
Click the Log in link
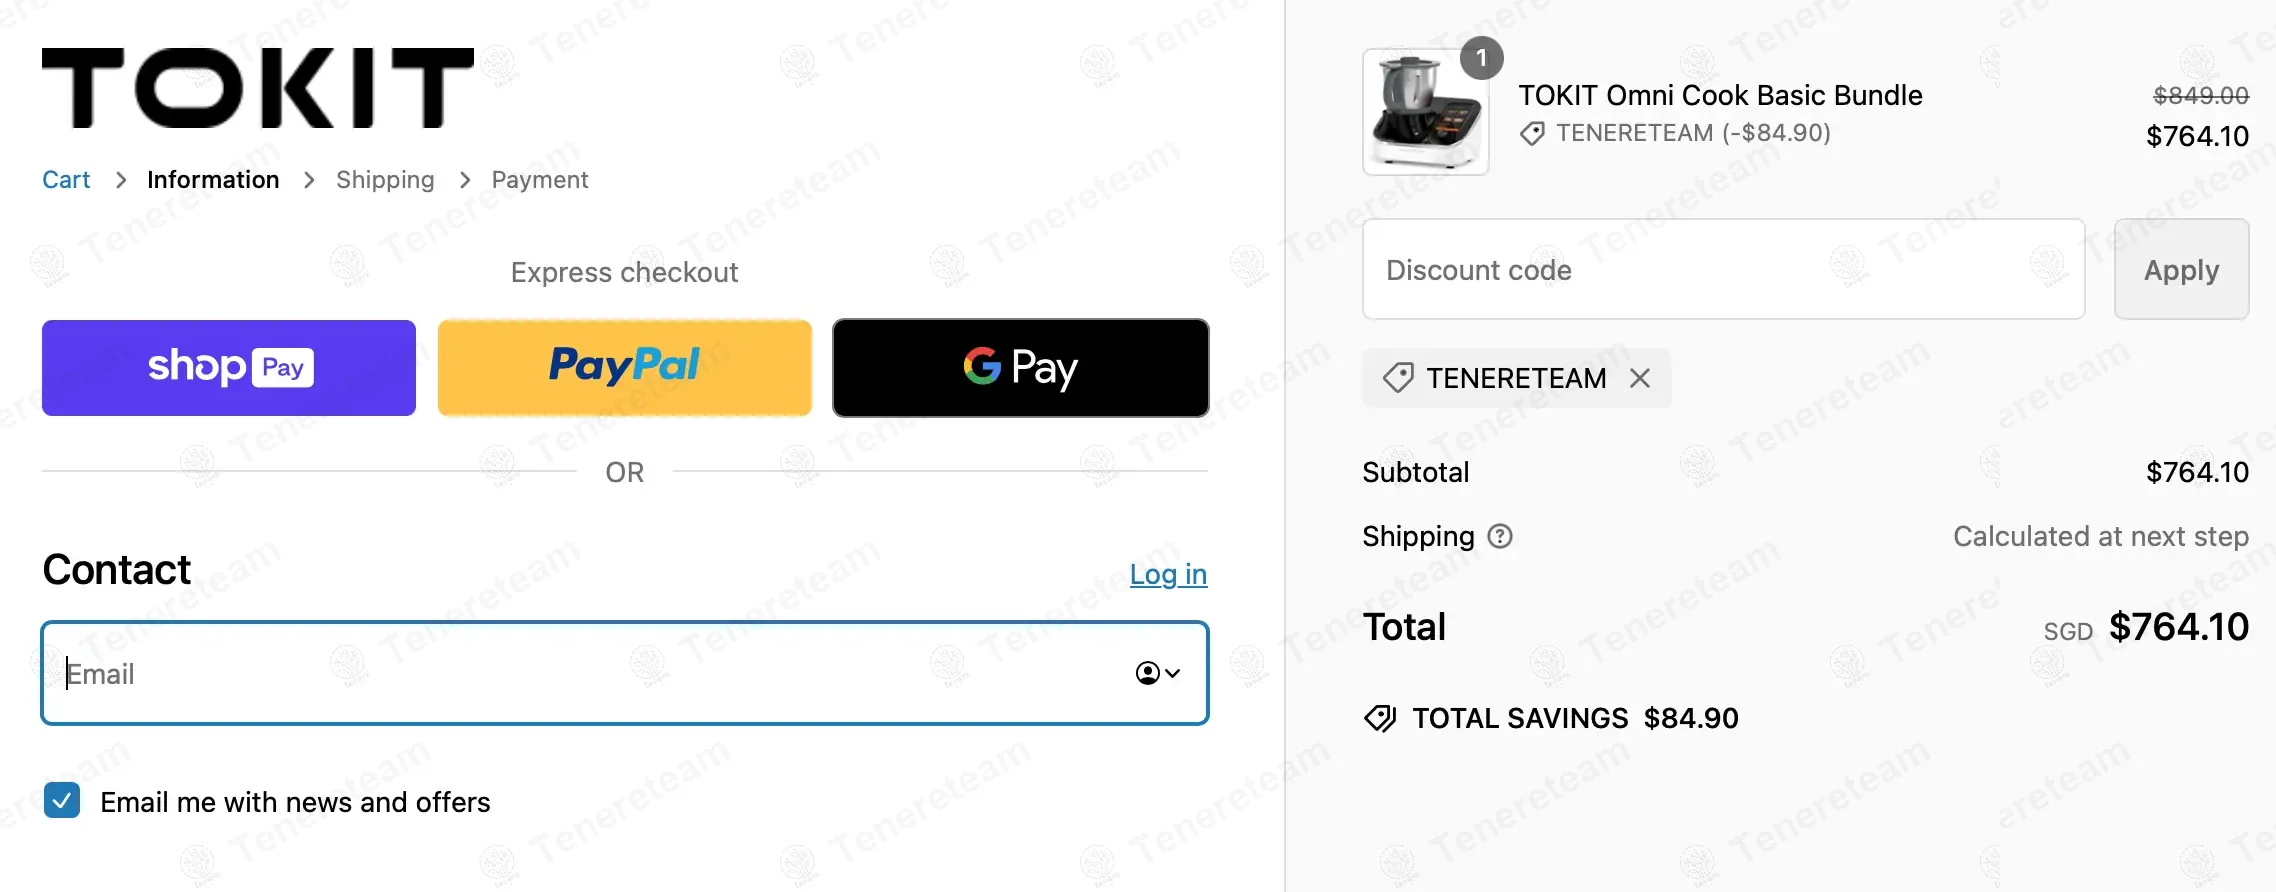click(1168, 574)
